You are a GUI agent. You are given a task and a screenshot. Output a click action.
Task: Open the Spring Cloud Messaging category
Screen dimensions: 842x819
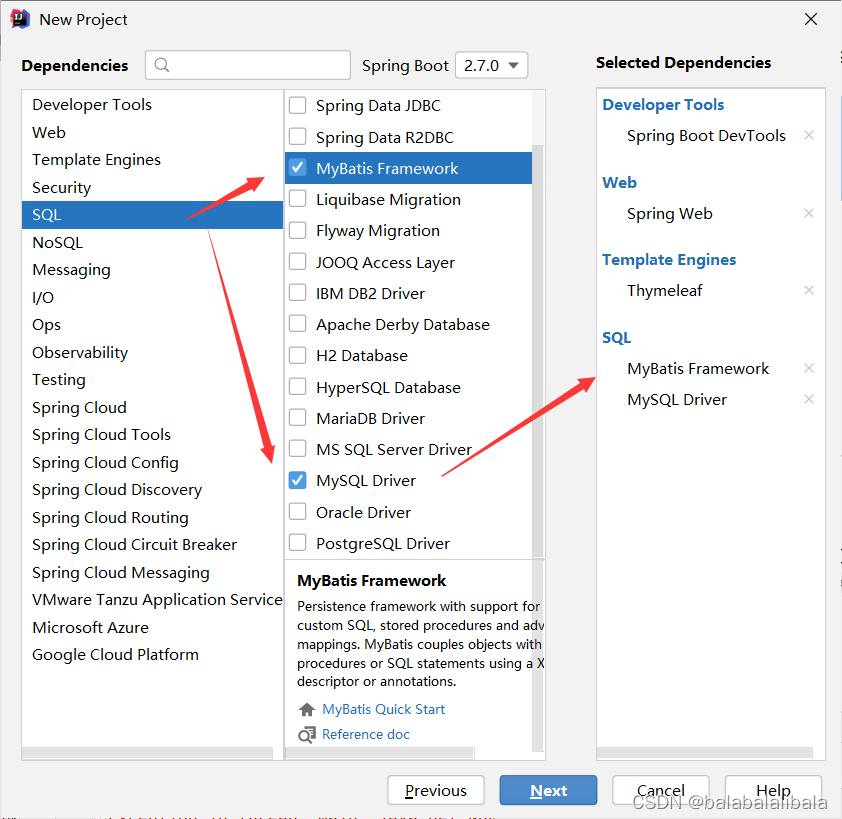[153, 572]
